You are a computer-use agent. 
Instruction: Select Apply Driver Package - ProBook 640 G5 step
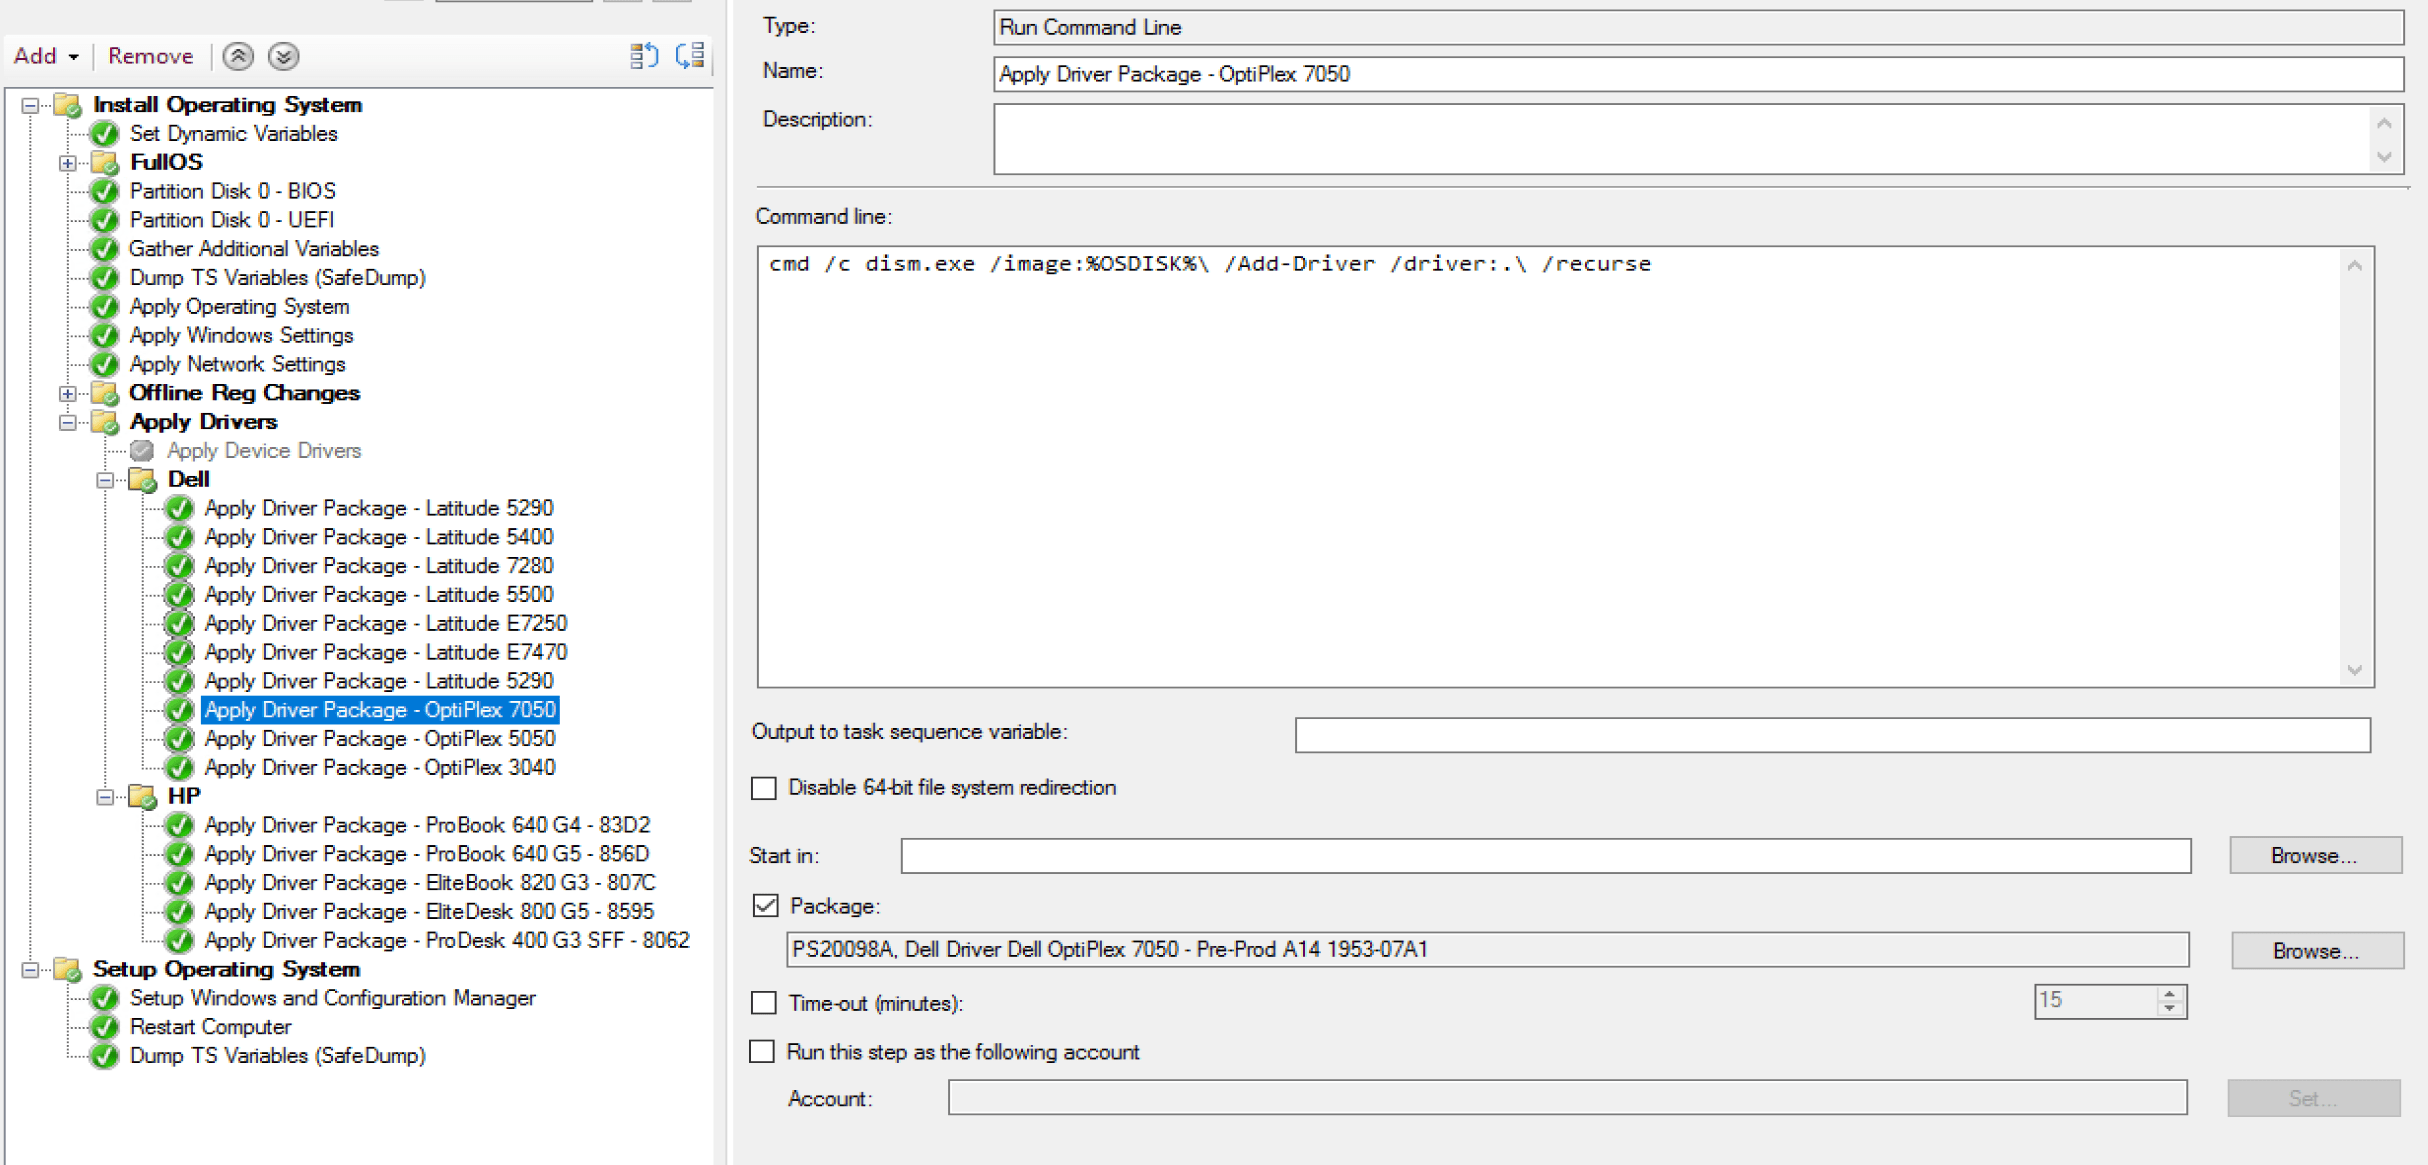click(426, 854)
